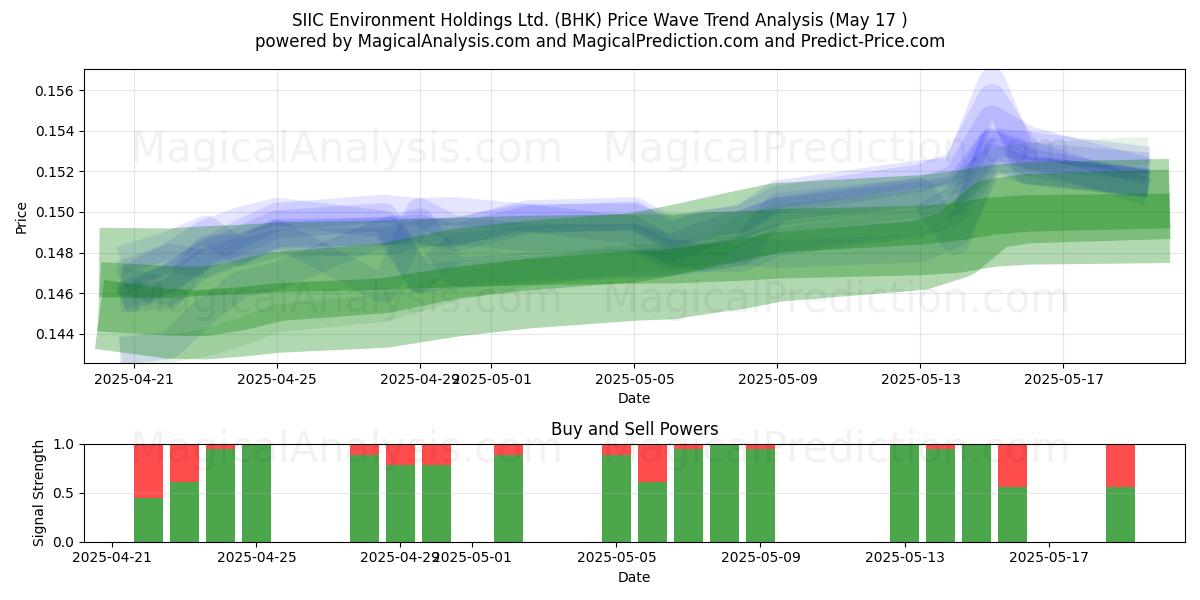1200x600 pixels.
Task: Select 2025-05-05 tick on the price chart
Action: (634, 379)
